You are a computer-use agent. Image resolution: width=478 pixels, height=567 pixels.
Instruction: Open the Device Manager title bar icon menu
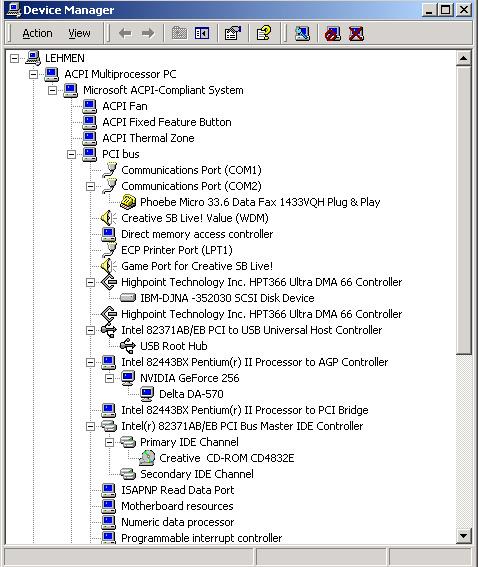click(14, 10)
